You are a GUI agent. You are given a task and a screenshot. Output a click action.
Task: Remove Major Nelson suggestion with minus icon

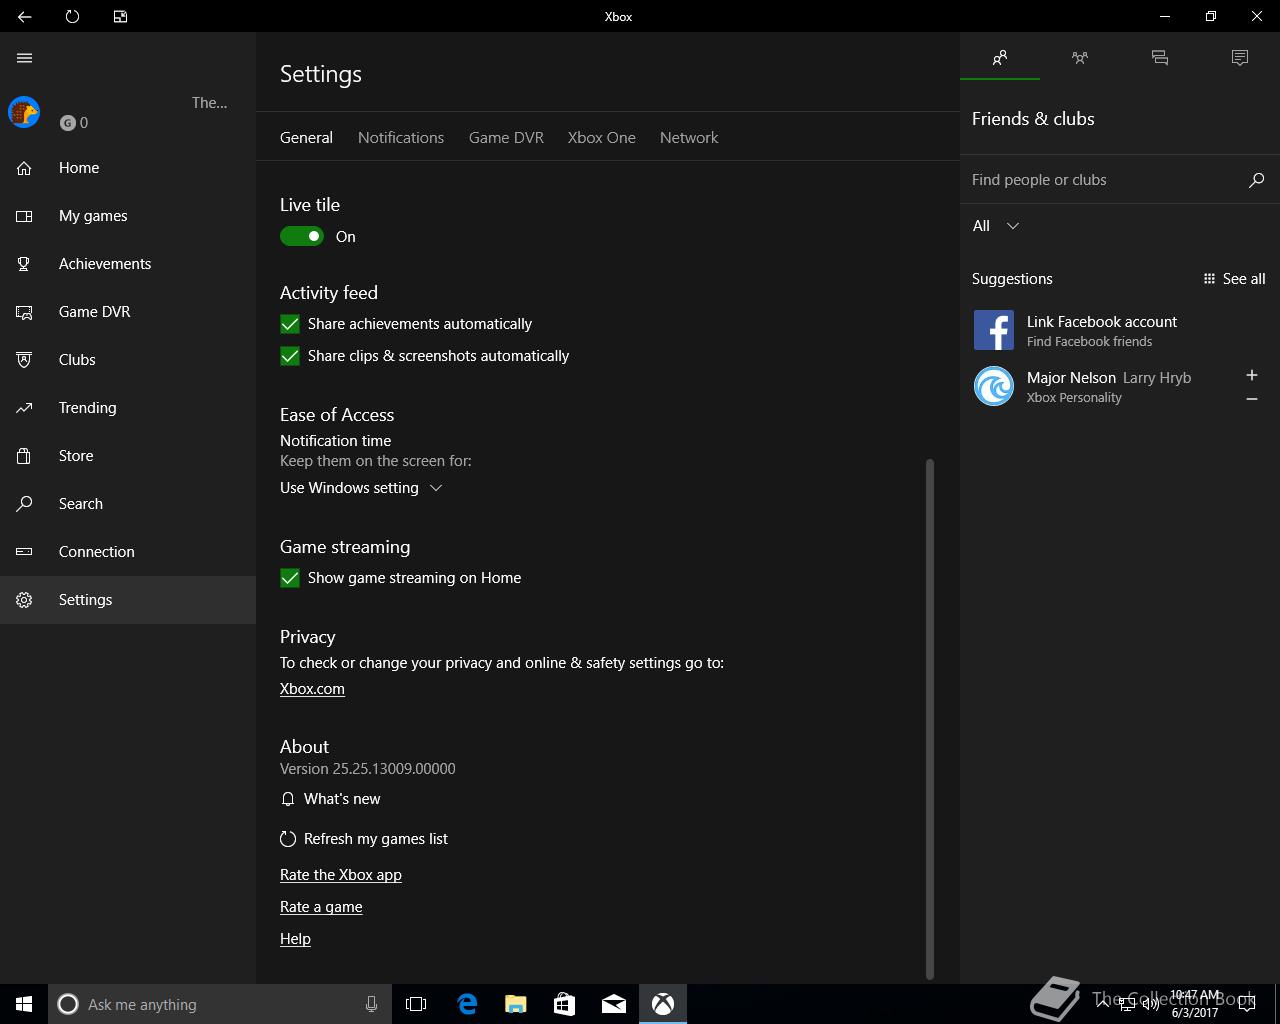coord(1251,399)
